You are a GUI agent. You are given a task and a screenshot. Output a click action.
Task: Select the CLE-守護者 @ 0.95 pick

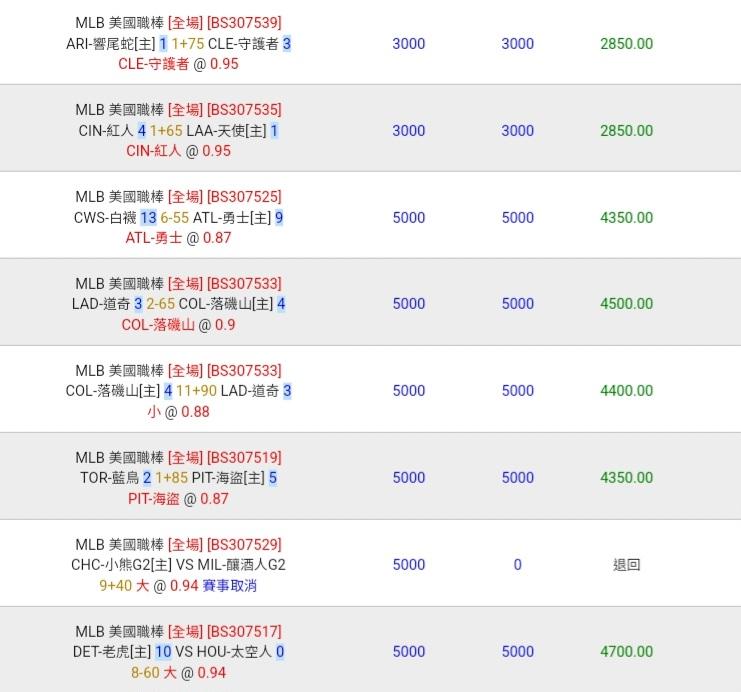tap(178, 64)
